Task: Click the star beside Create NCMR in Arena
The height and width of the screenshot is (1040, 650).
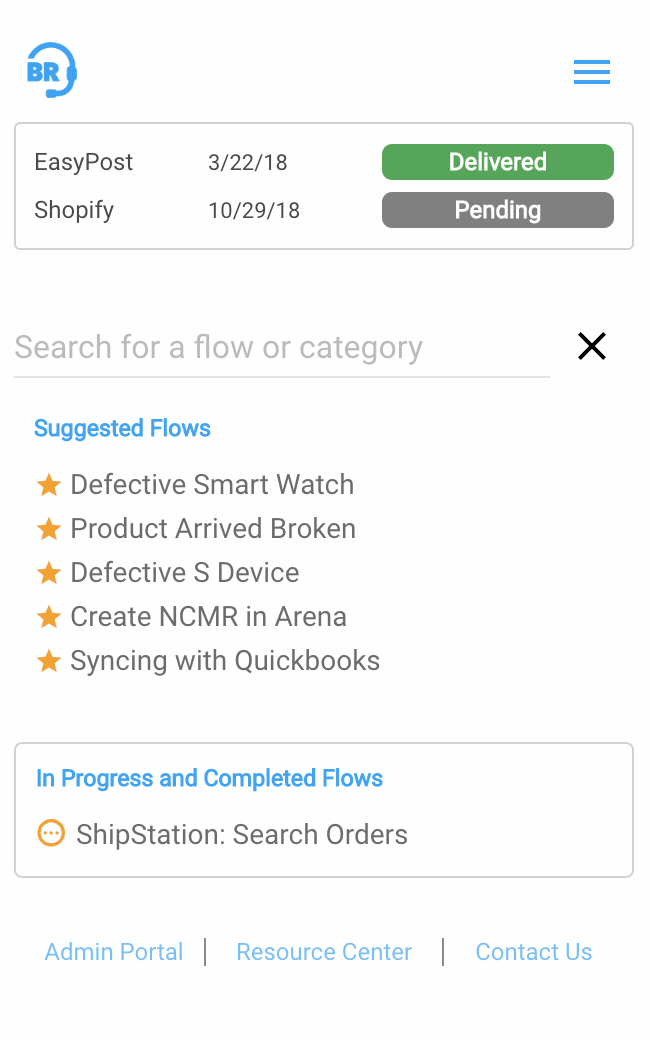Action: 49,617
